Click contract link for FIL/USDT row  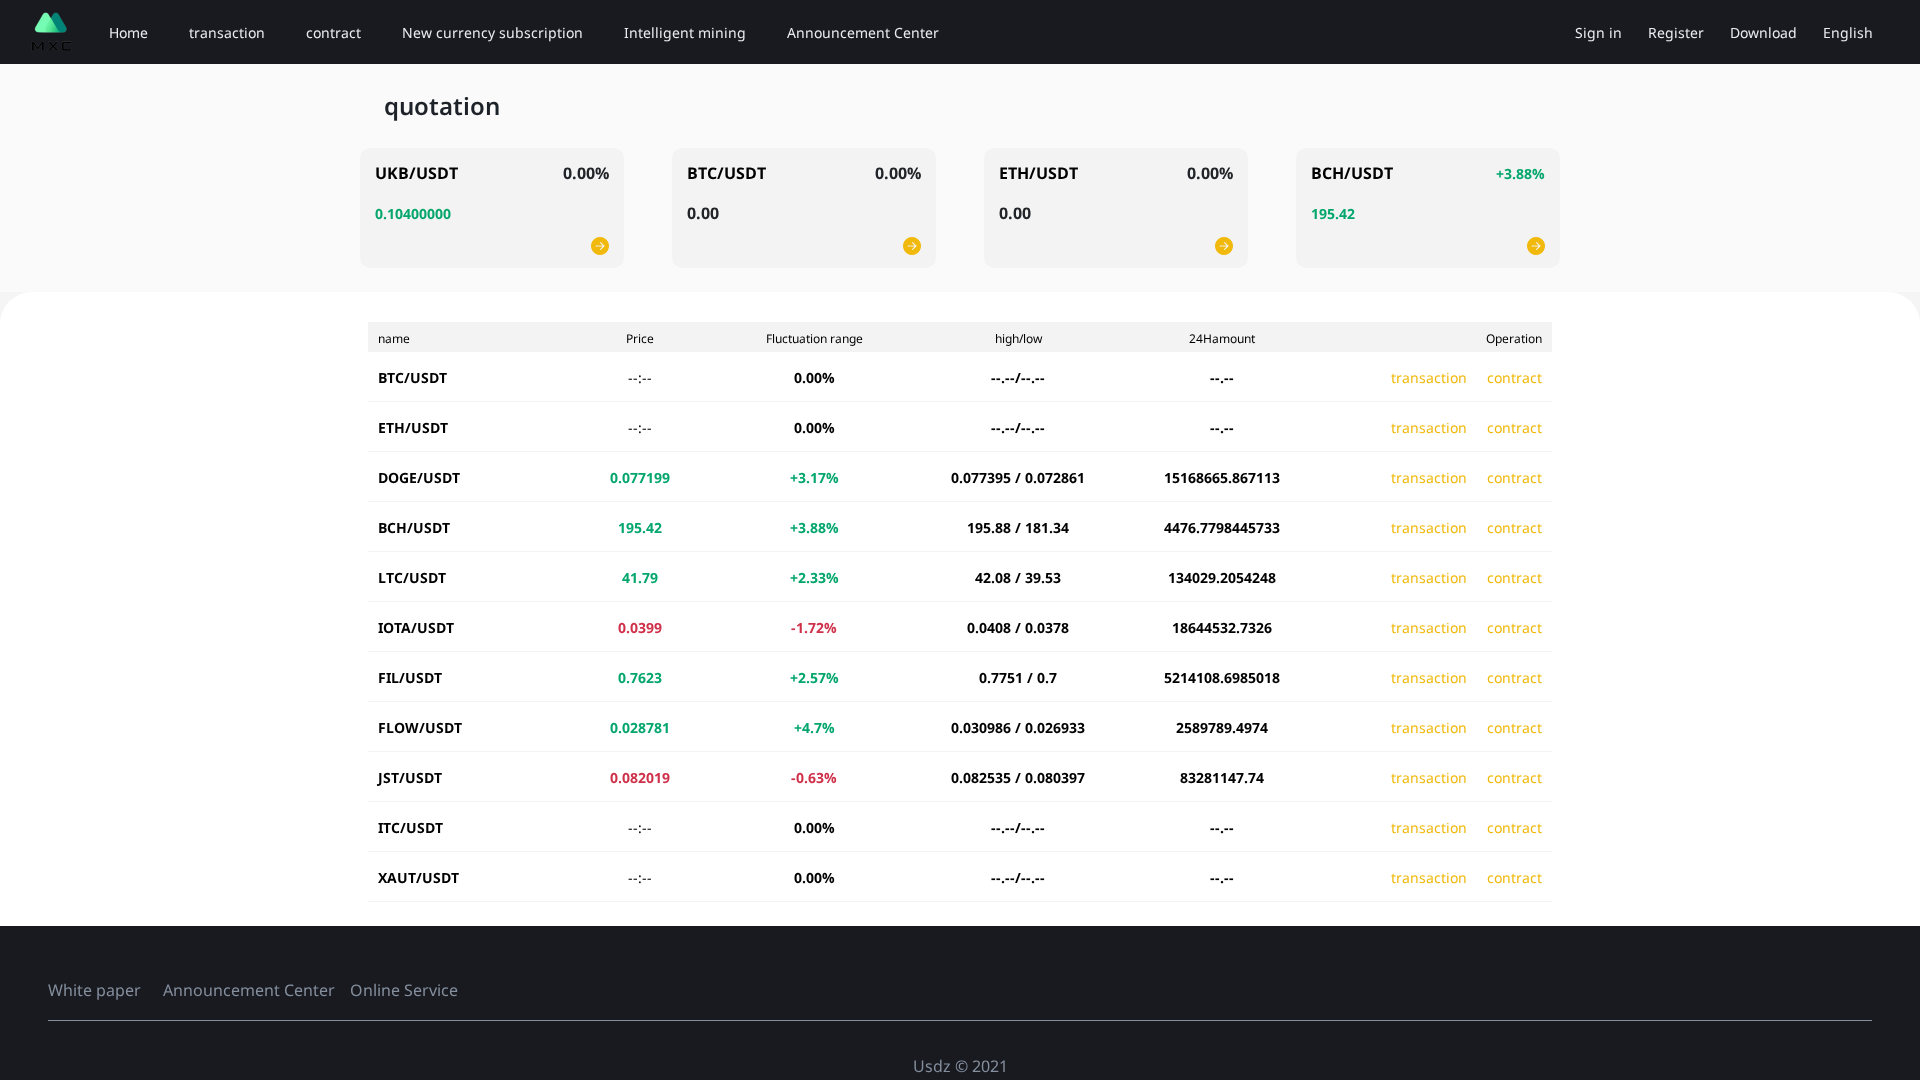[1514, 678]
